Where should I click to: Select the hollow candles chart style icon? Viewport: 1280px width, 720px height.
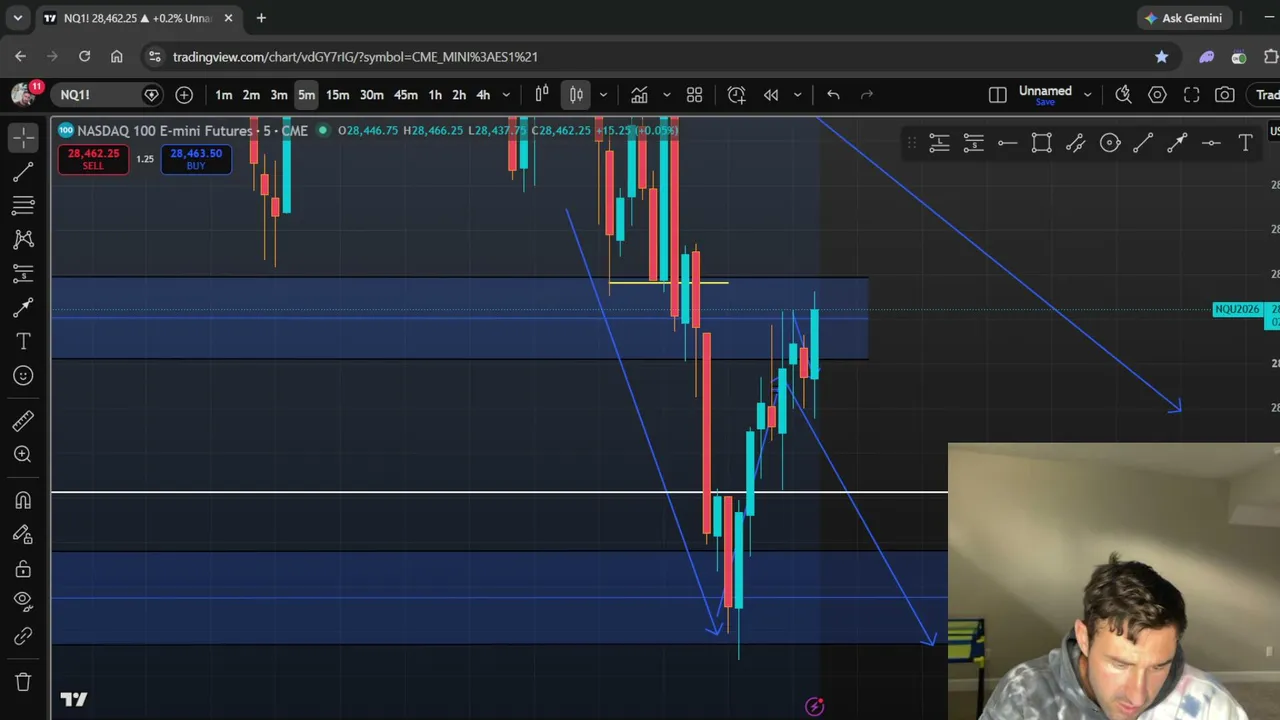point(542,95)
